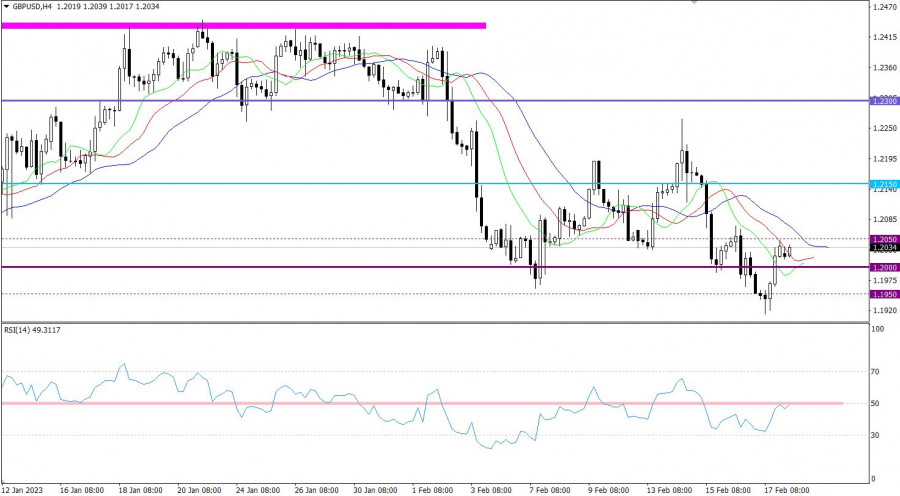
Task: Click the gray chart shift marker at top
Action: coord(694,3)
